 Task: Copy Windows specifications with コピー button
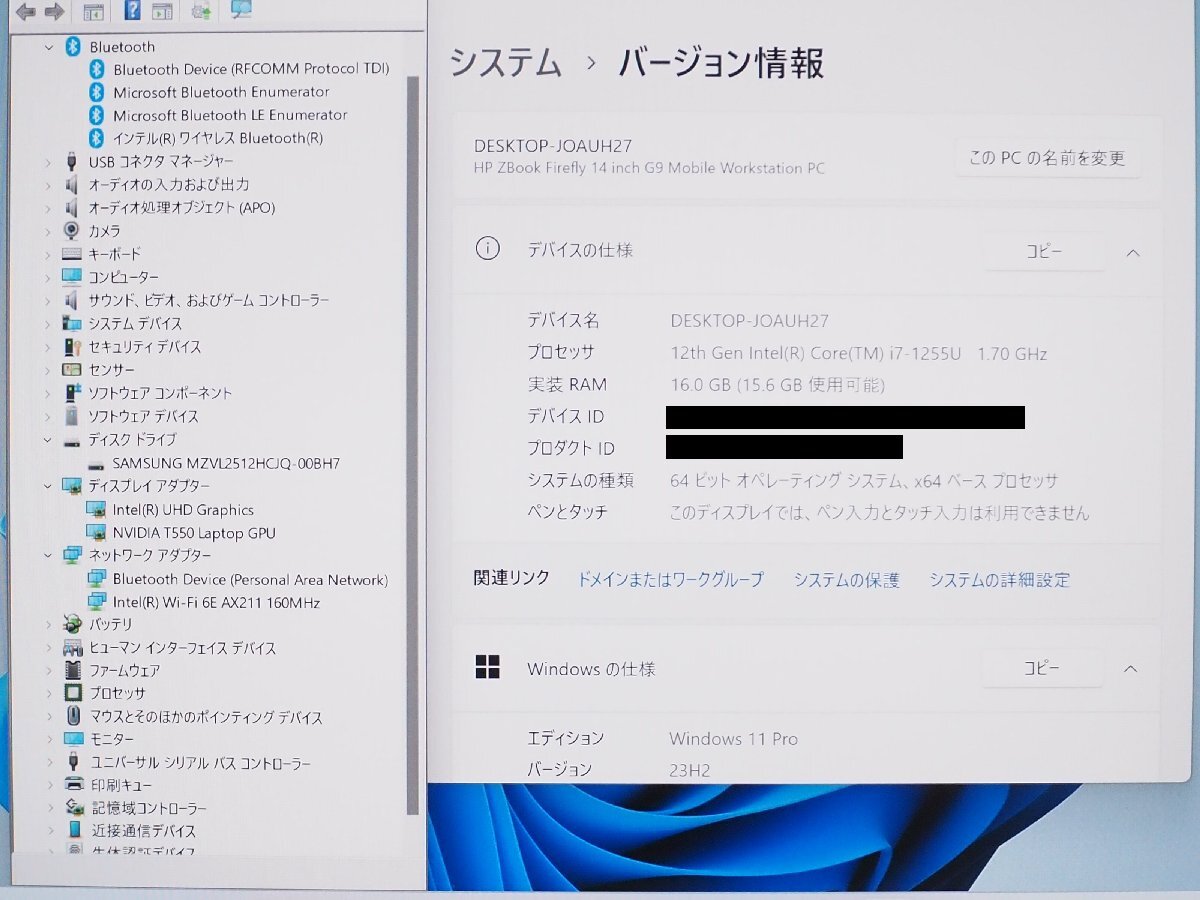pyautogui.click(x=1041, y=668)
